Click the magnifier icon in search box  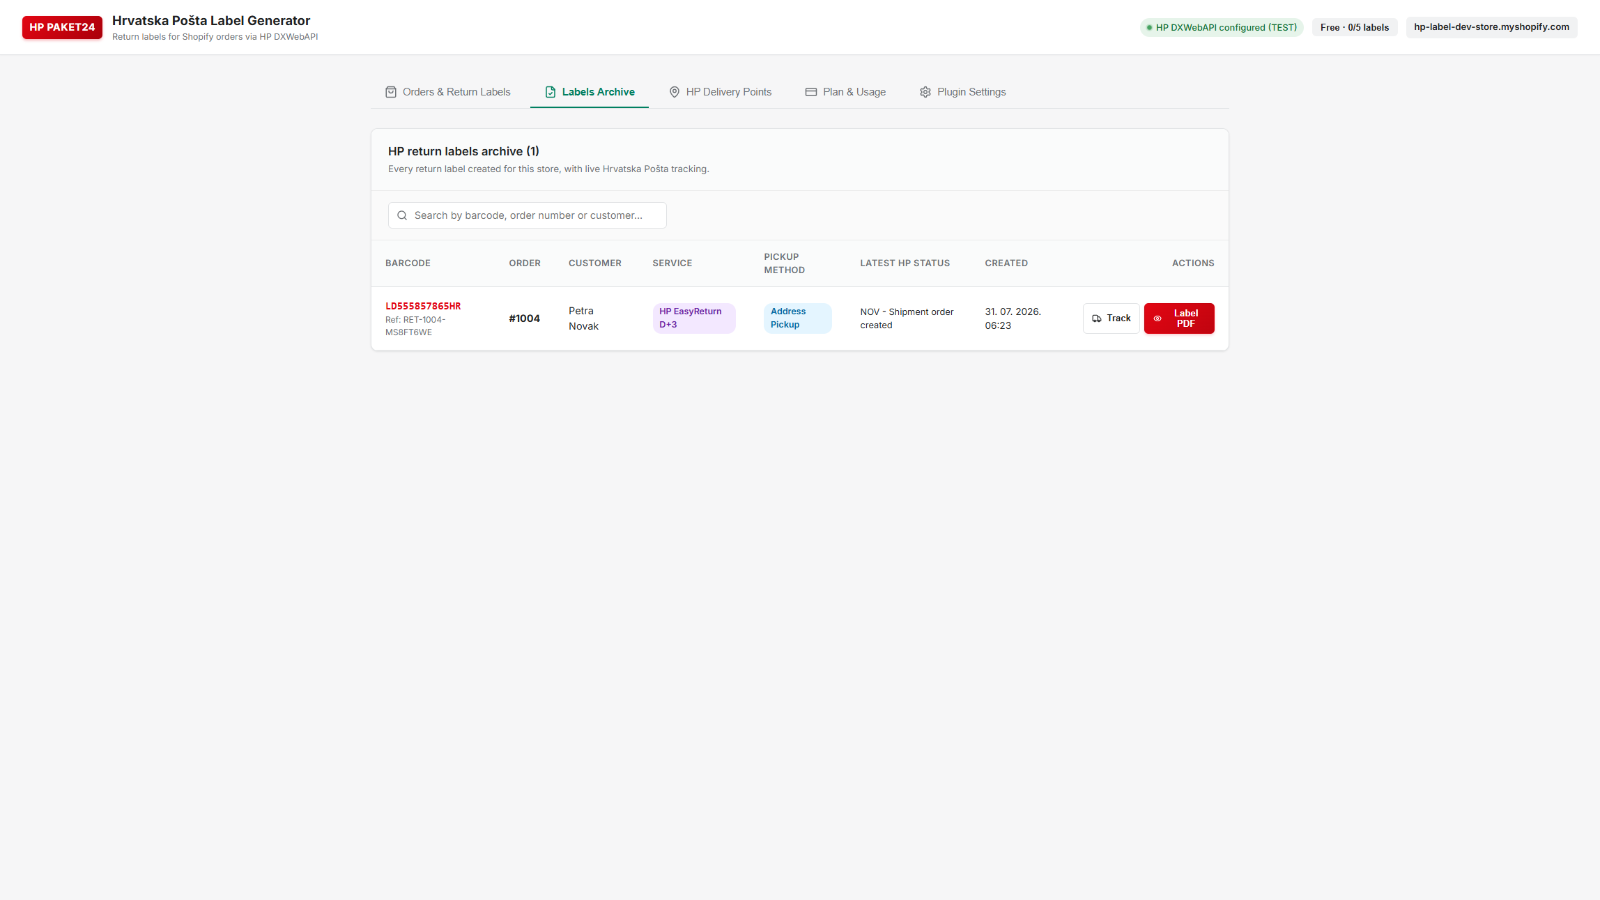point(402,215)
